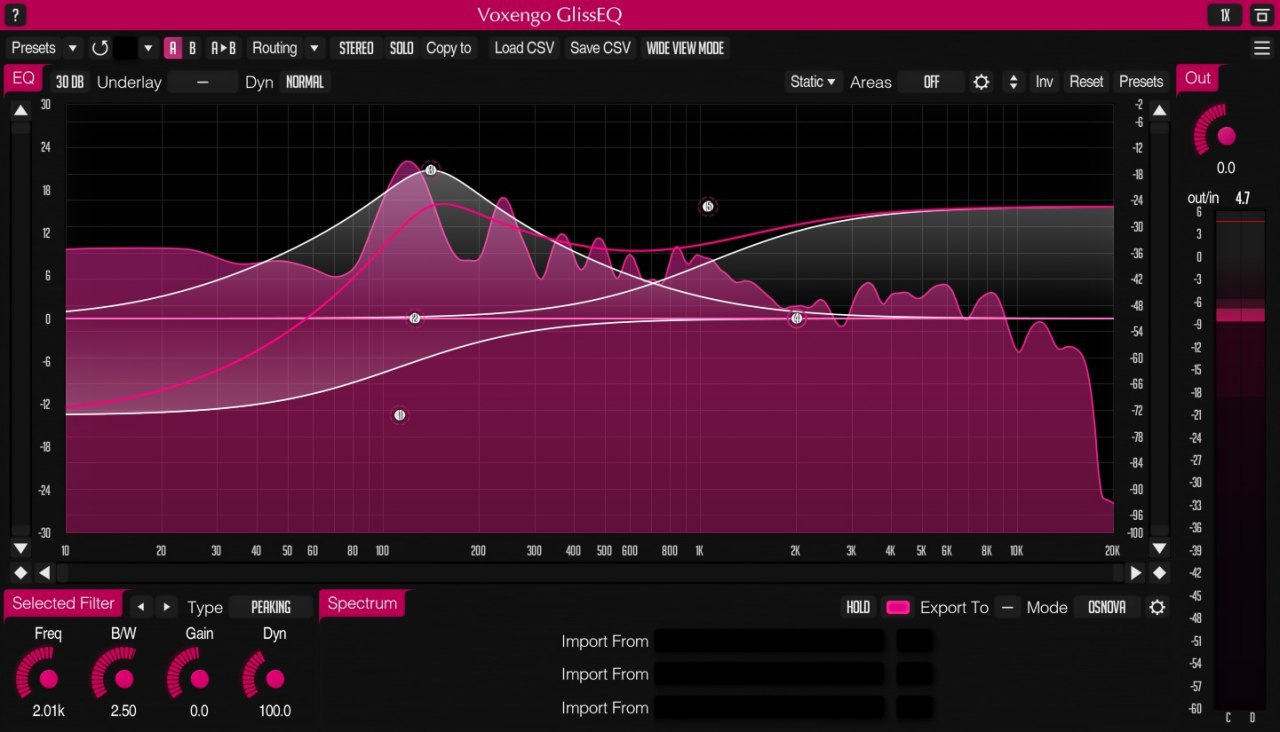Click the STEREO routing preset

(356, 48)
